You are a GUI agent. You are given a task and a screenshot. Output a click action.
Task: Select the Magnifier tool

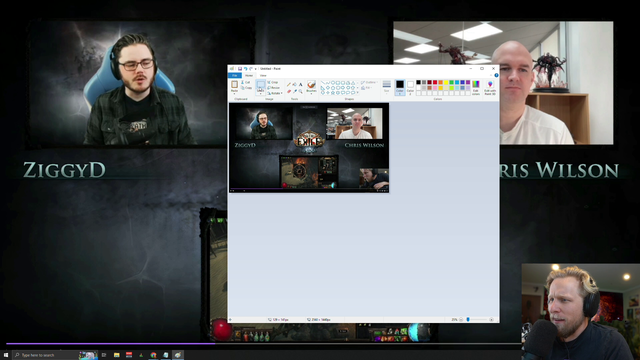[301, 91]
